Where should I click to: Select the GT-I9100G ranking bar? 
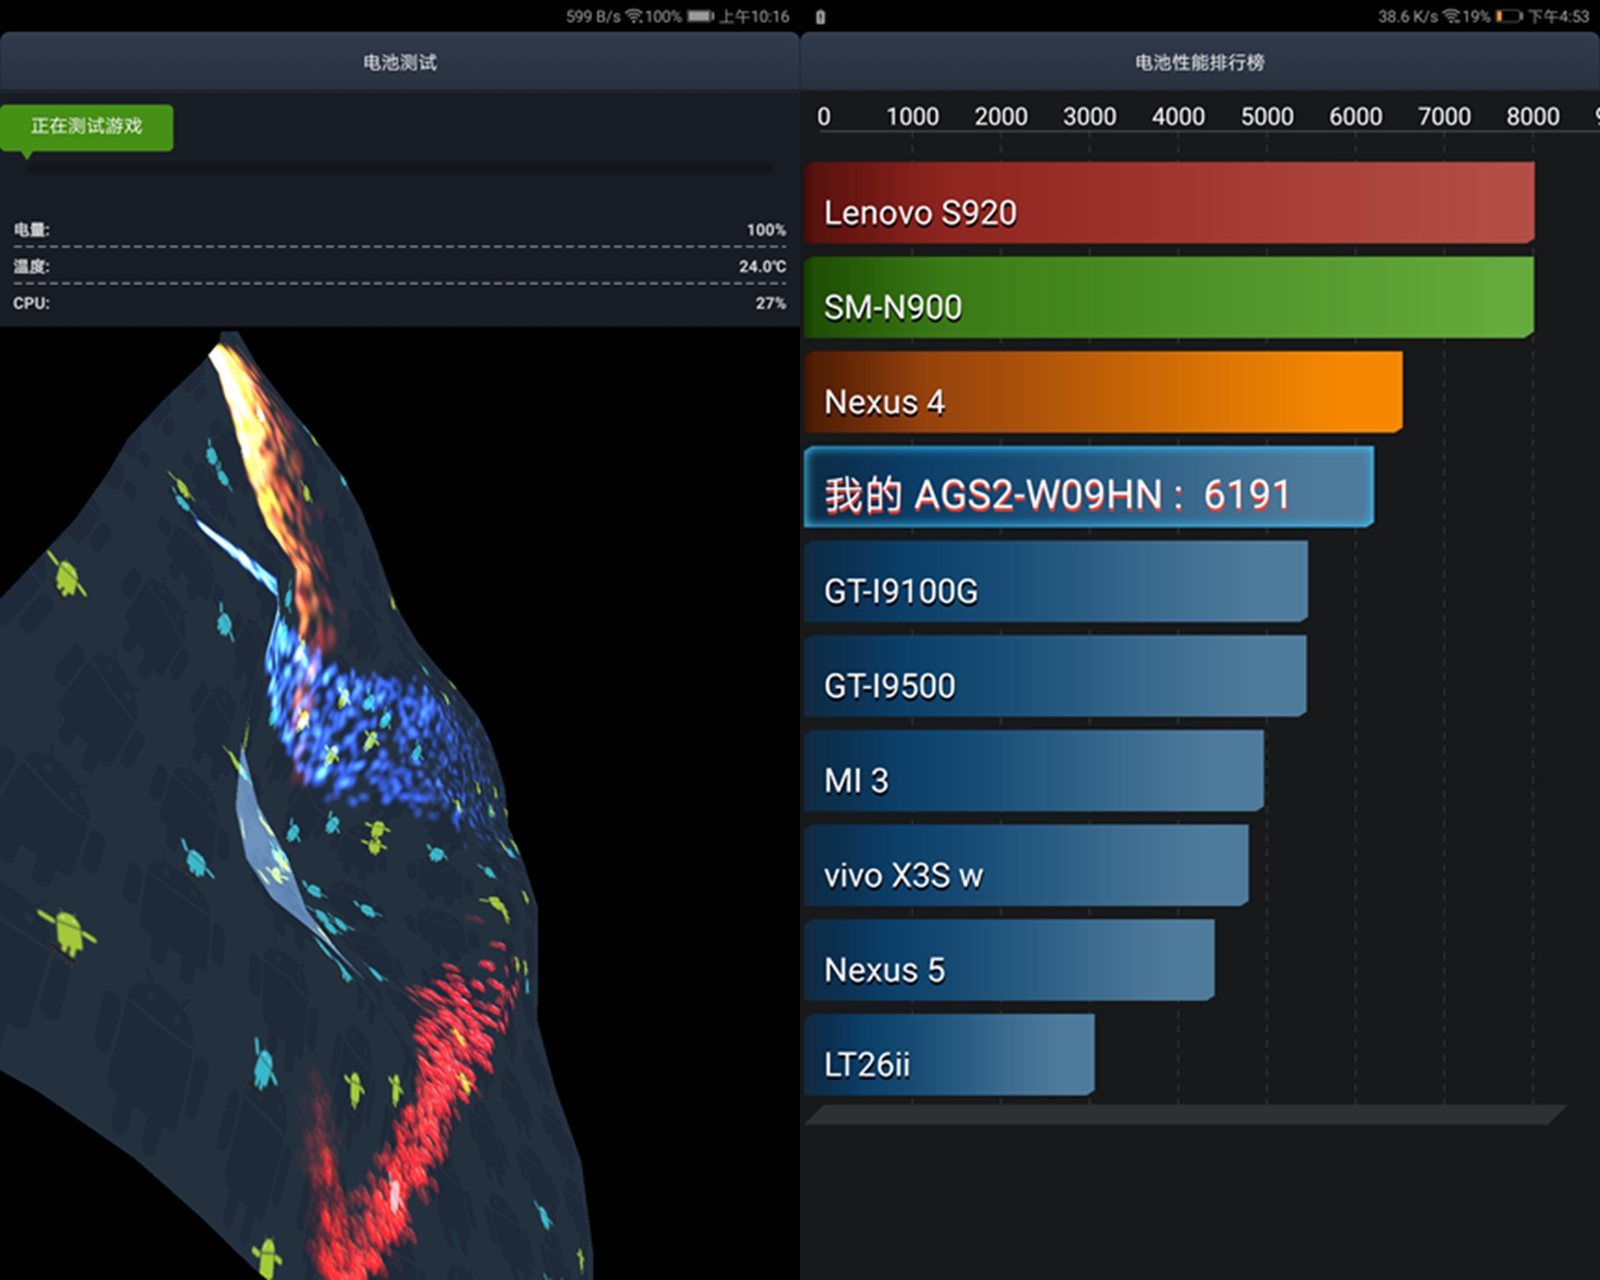click(x=1055, y=581)
